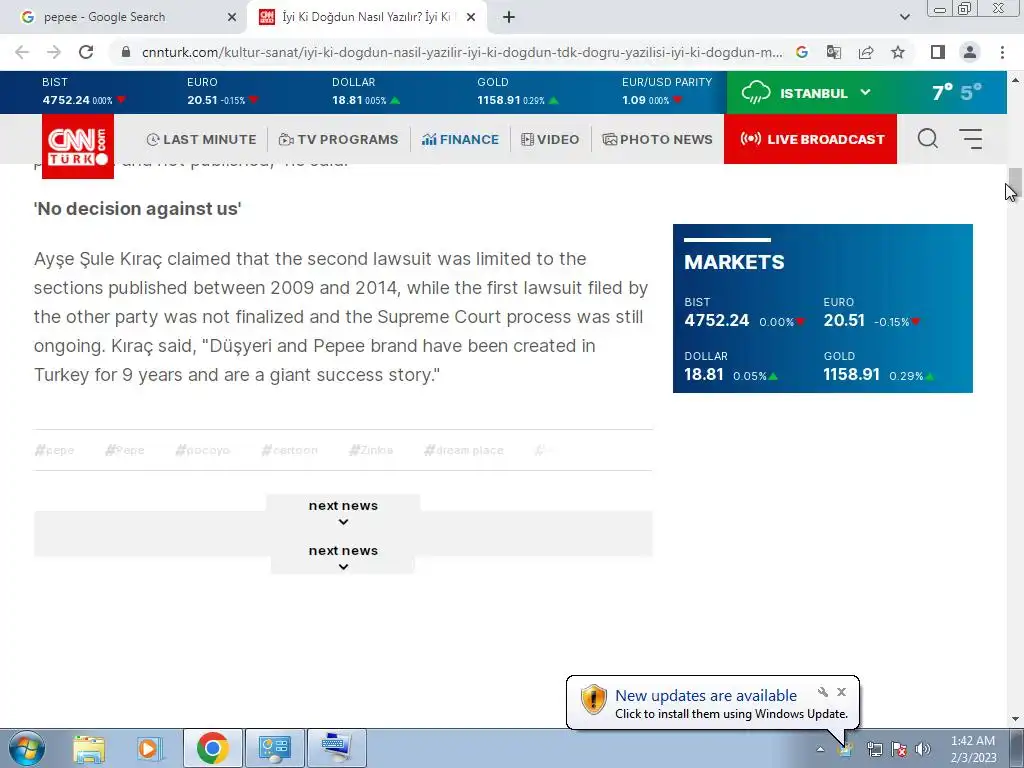Click the #cartoon hashtag
The width and height of the screenshot is (1024, 768).
pos(289,450)
